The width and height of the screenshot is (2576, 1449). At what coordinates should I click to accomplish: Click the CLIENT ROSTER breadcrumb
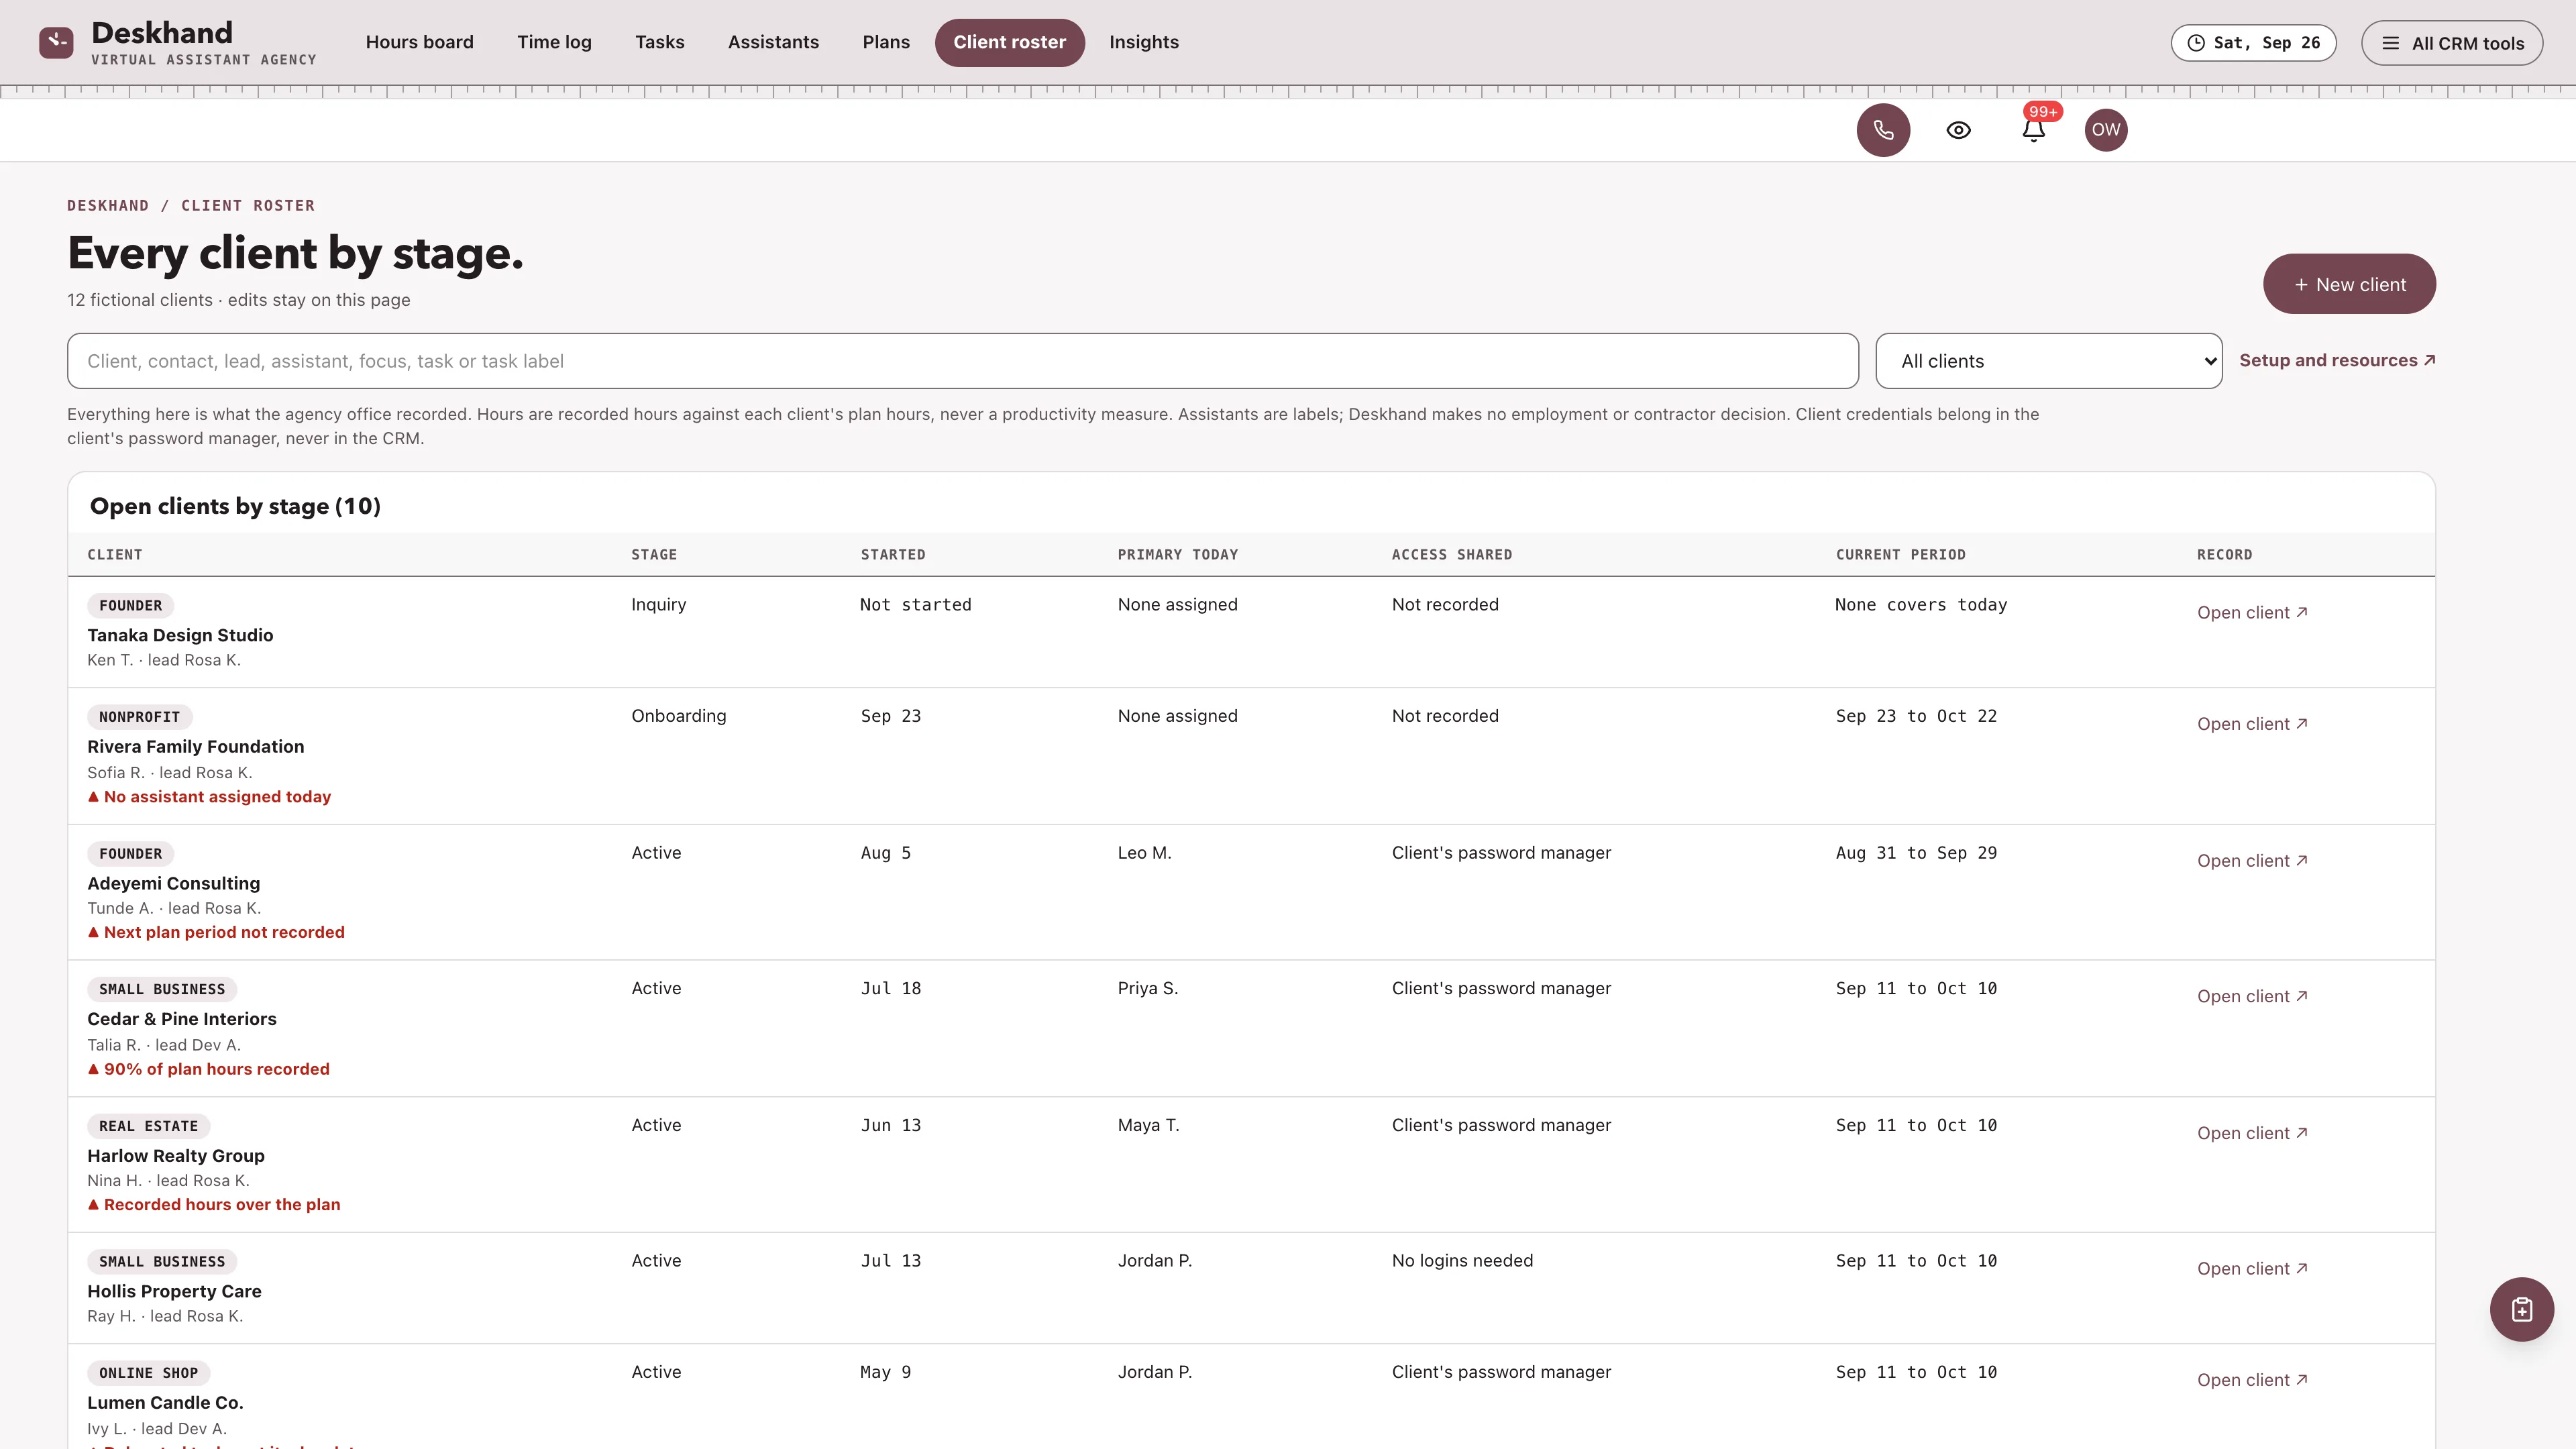coord(248,206)
